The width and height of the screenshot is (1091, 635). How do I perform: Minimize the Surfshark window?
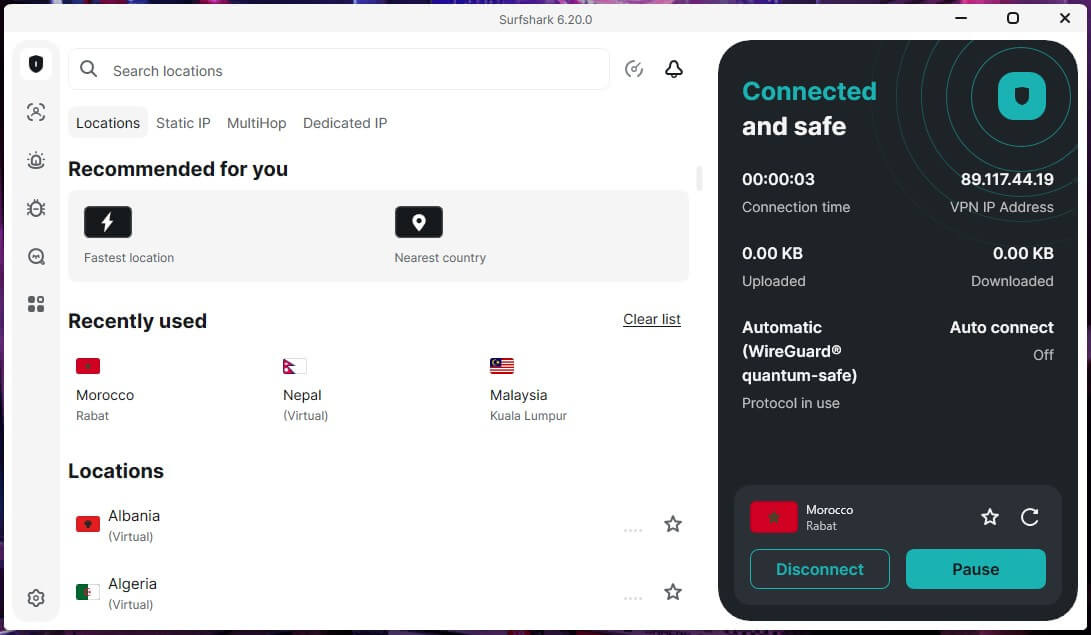pos(961,18)
